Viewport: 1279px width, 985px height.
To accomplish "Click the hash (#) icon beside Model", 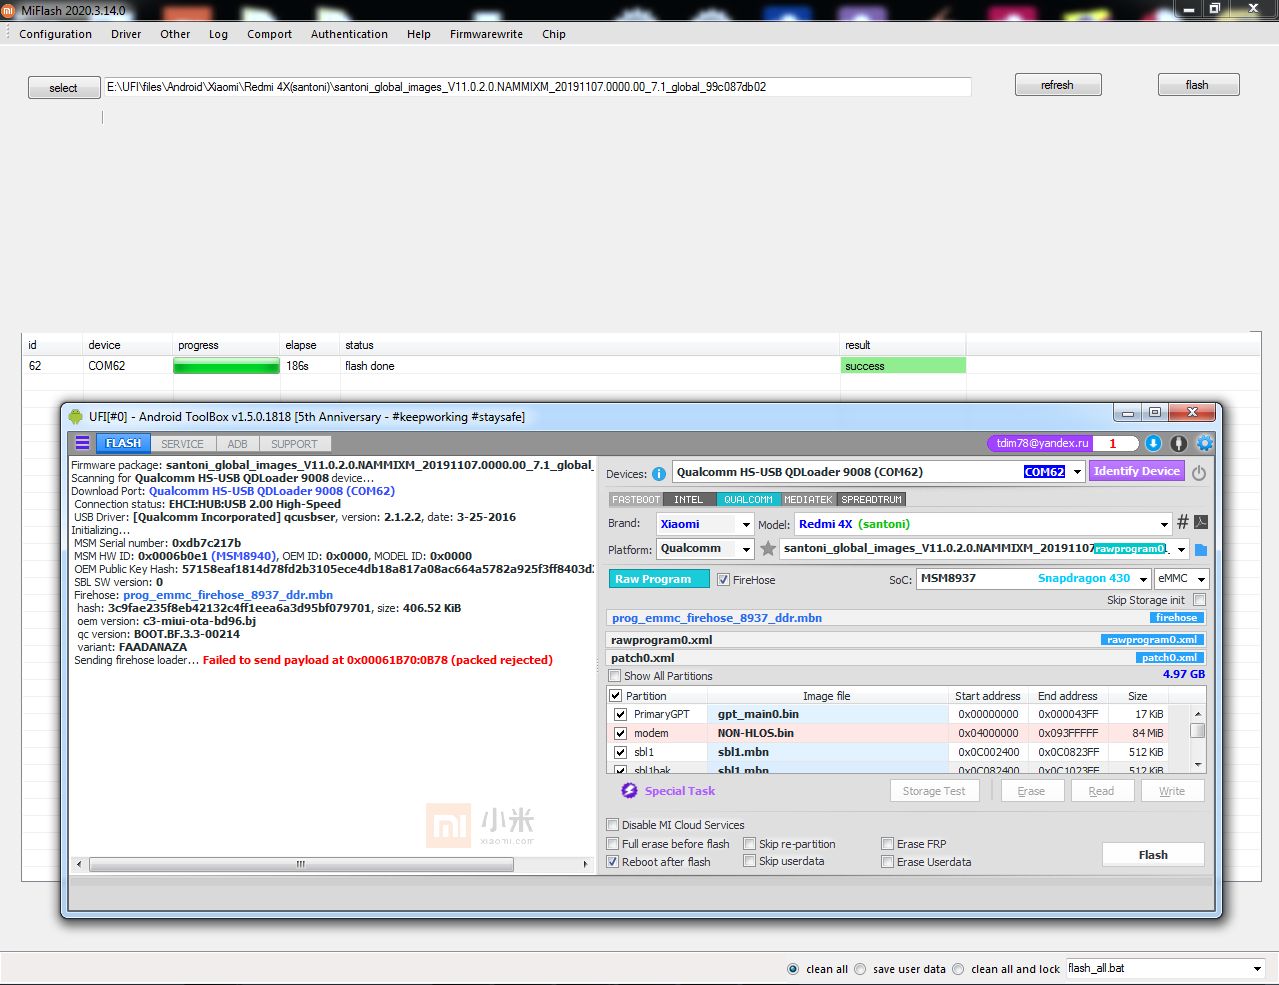I will coord(1183,522).
